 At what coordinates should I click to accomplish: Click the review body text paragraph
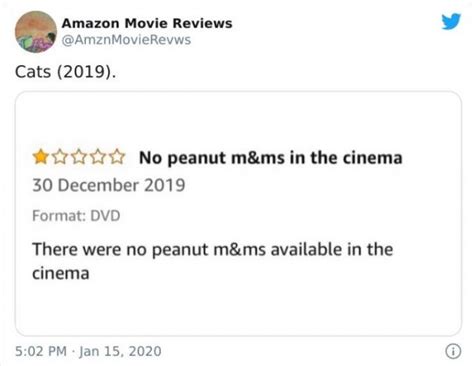point(213,261)
